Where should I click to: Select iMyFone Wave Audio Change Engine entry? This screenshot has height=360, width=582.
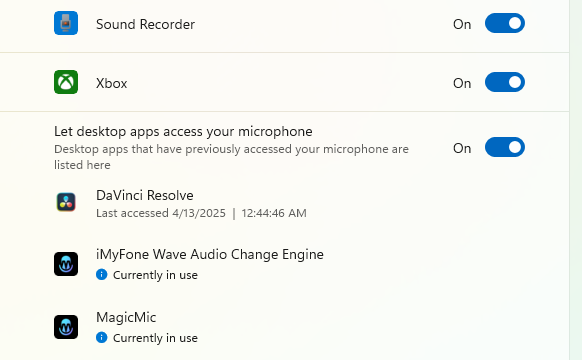point(210,255)
